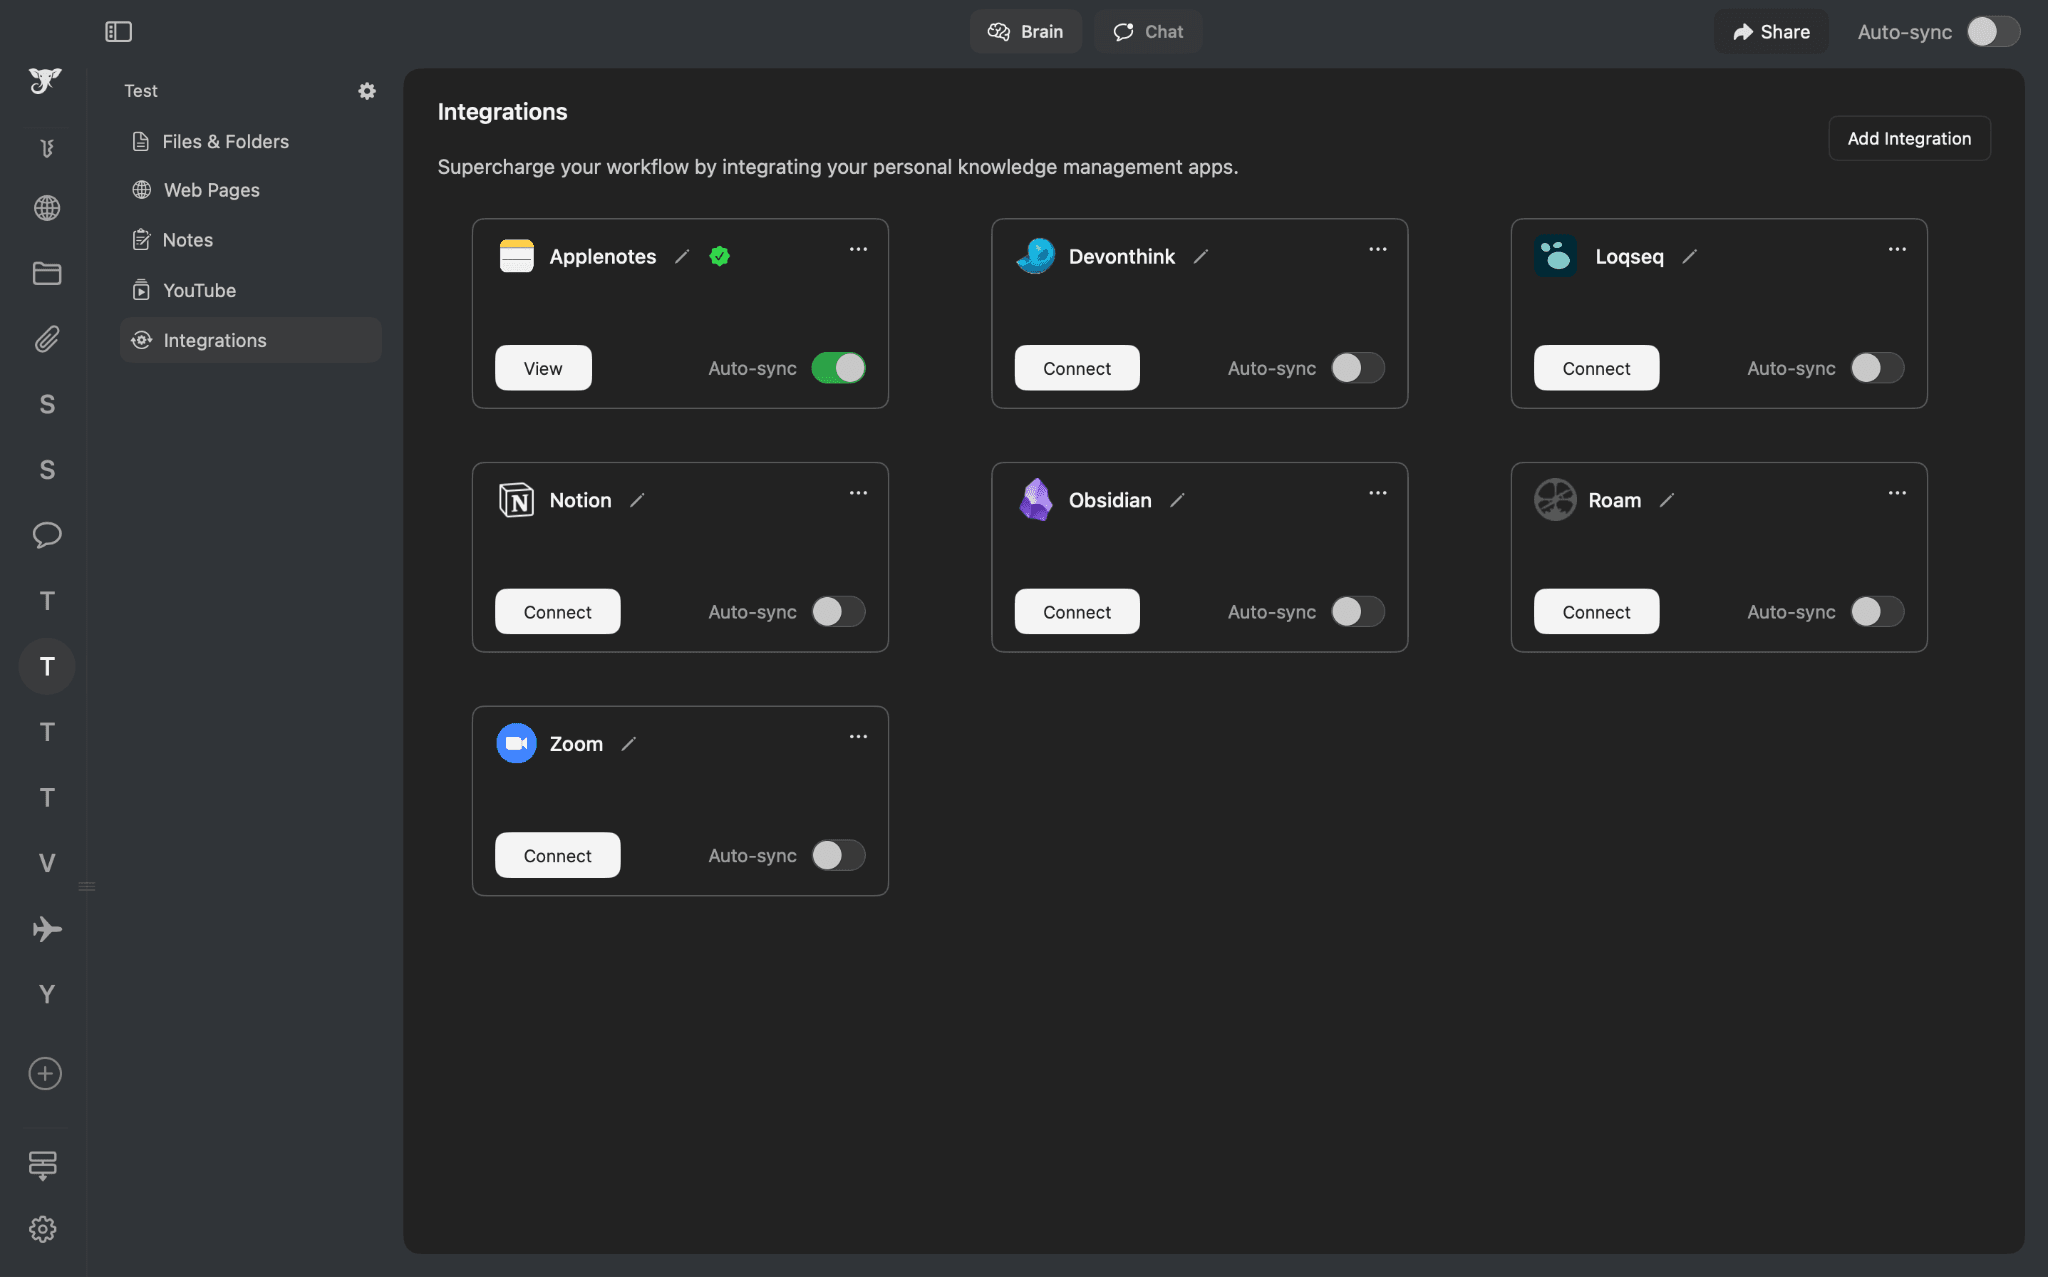This screenshot has height=1277, width=2048.
Task: Switch to the Brain tab
Action: pyautogui.click(x=1025, y=32)
